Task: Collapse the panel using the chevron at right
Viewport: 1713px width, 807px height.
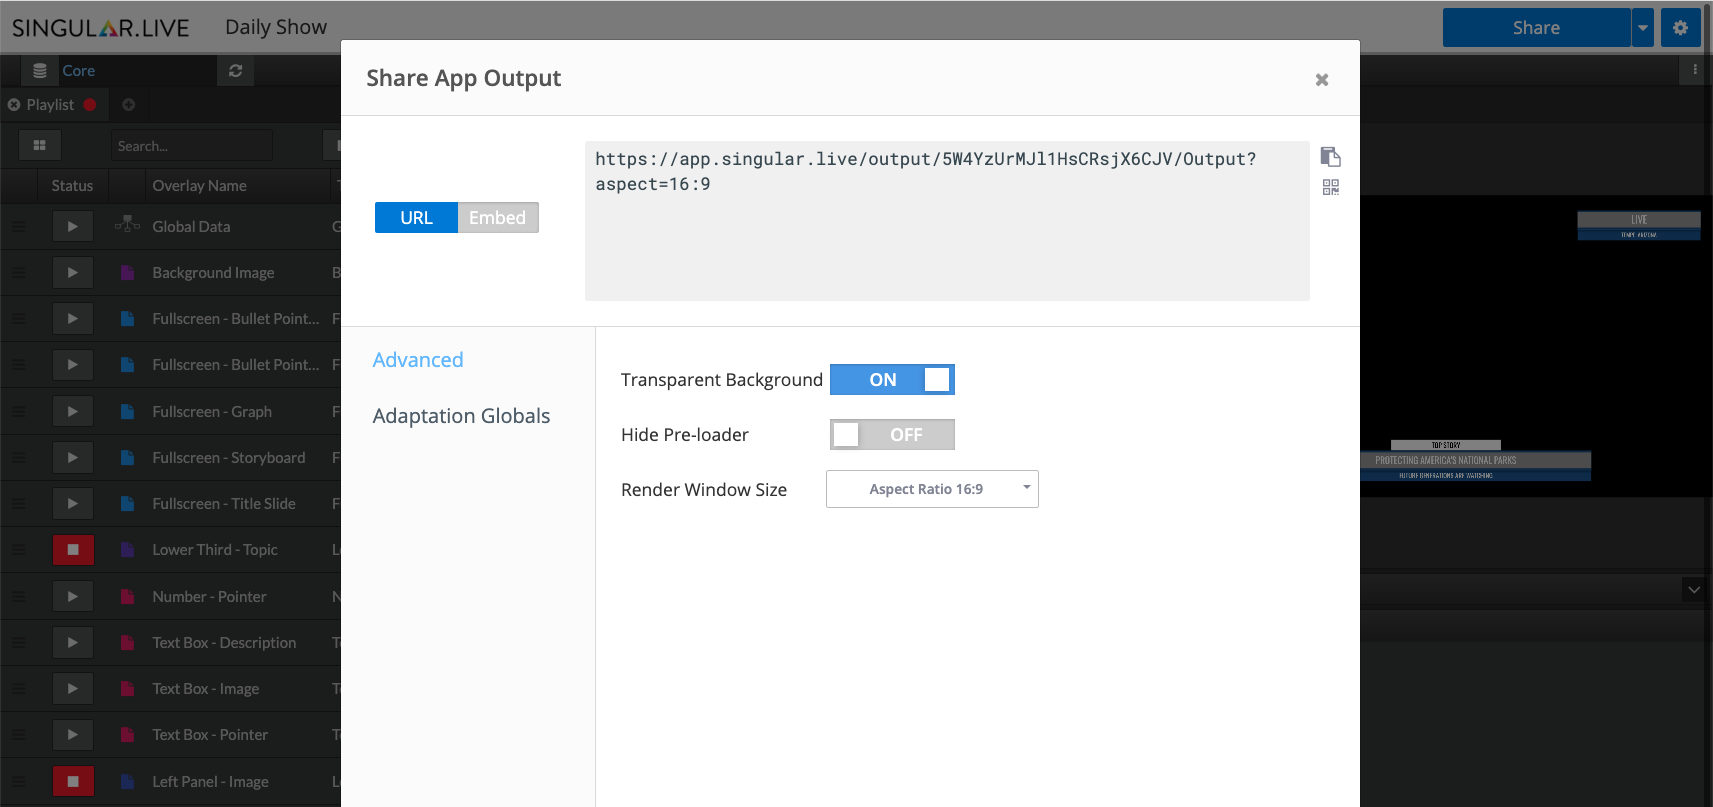Action: tap(1694, 590)
